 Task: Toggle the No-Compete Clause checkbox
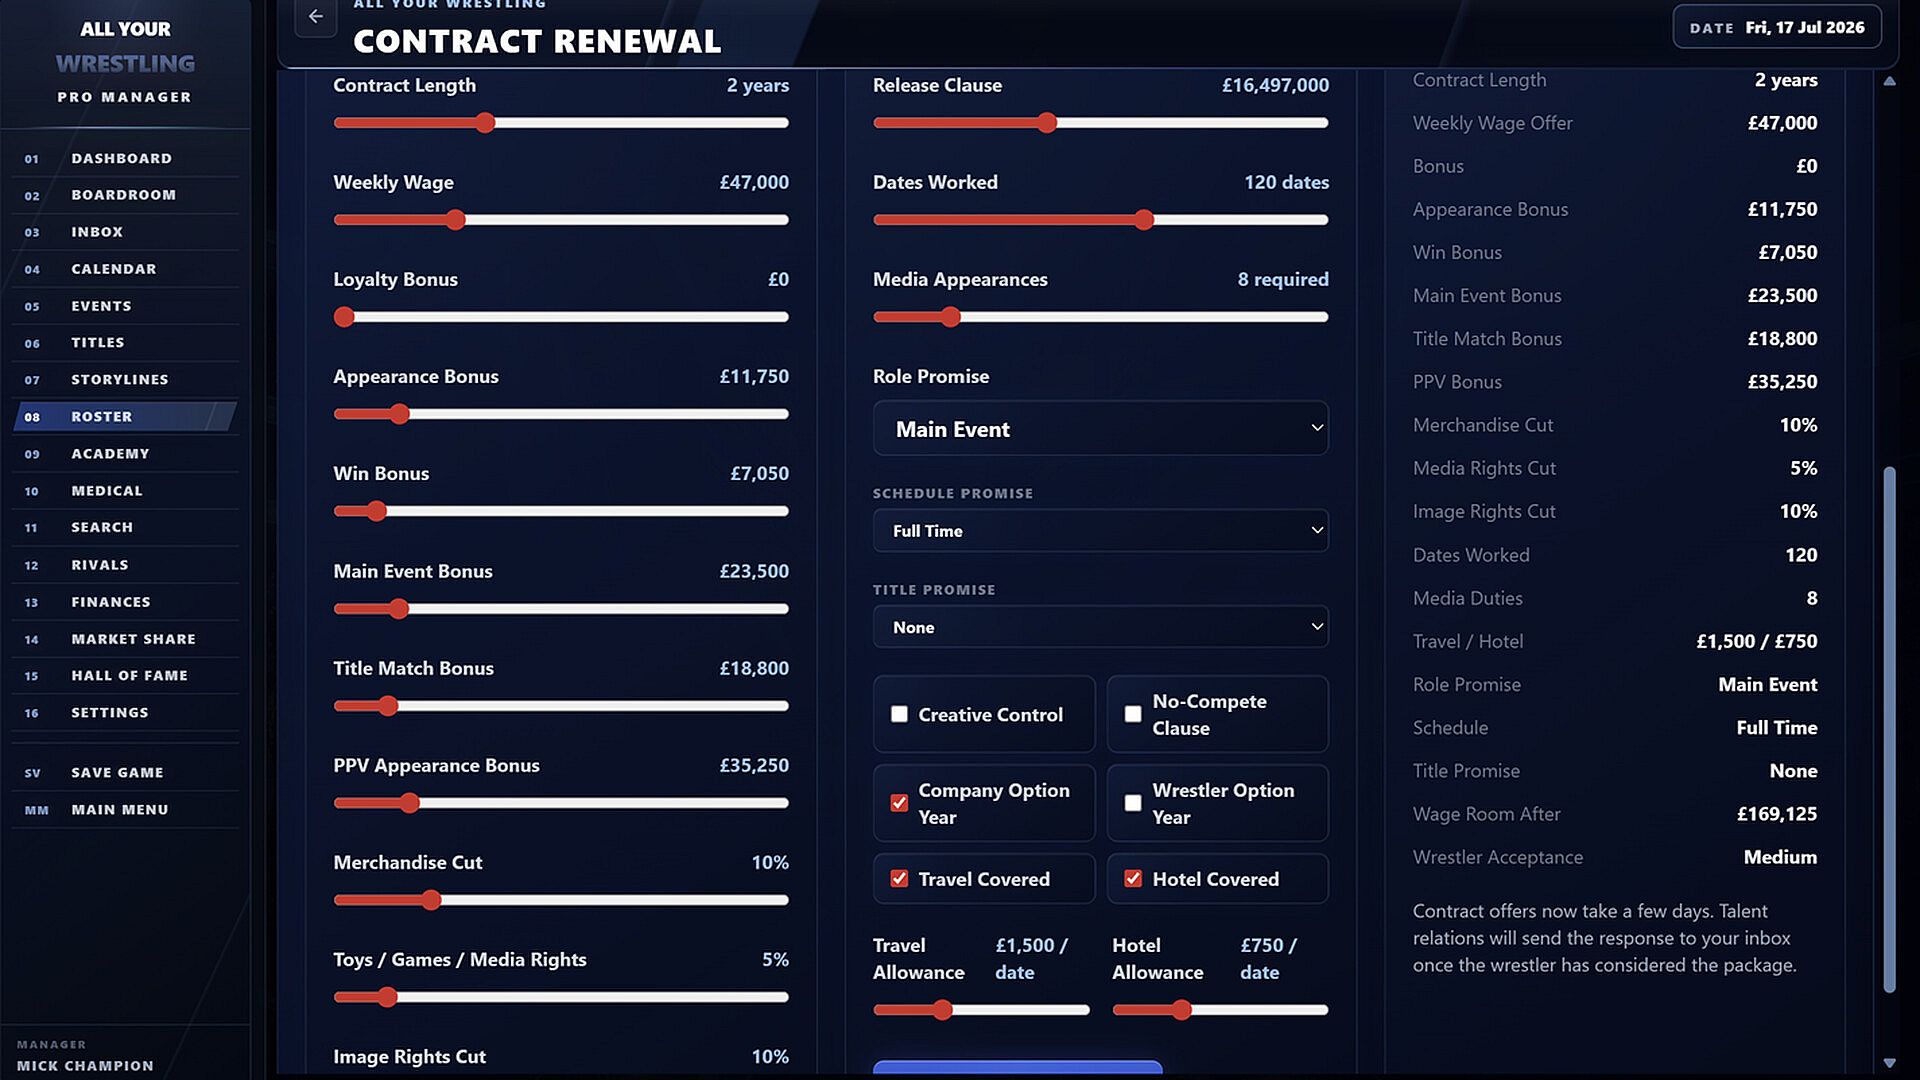pyautogui.click(x=1133, y=714)
